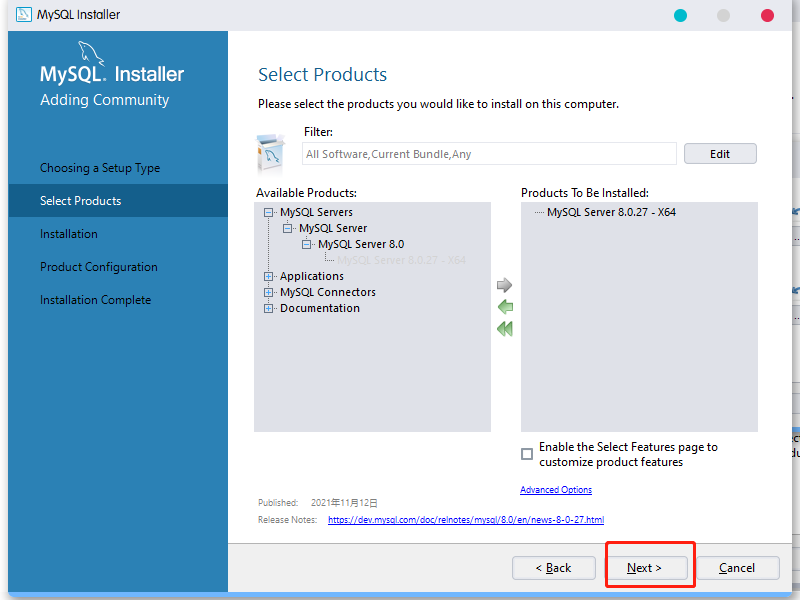Click the Back button

pyautogui.click(x=554, y=568)
